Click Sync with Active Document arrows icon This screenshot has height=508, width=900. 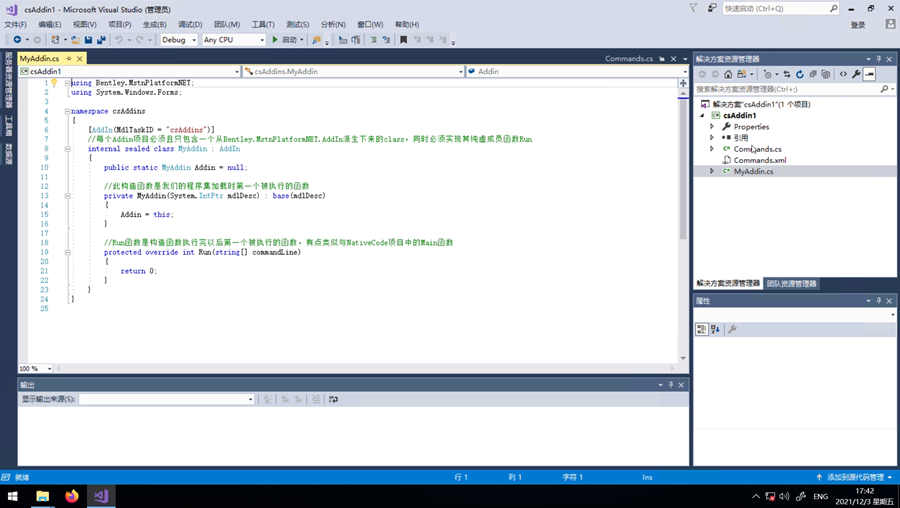pos(787,74)
